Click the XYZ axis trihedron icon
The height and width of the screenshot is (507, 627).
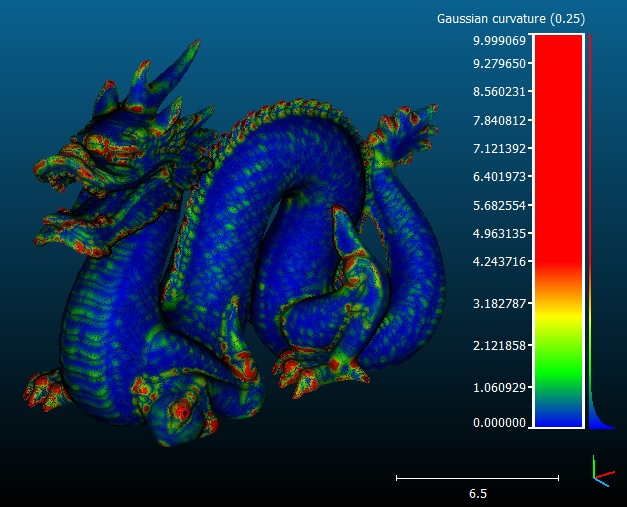tap(603, 471)
